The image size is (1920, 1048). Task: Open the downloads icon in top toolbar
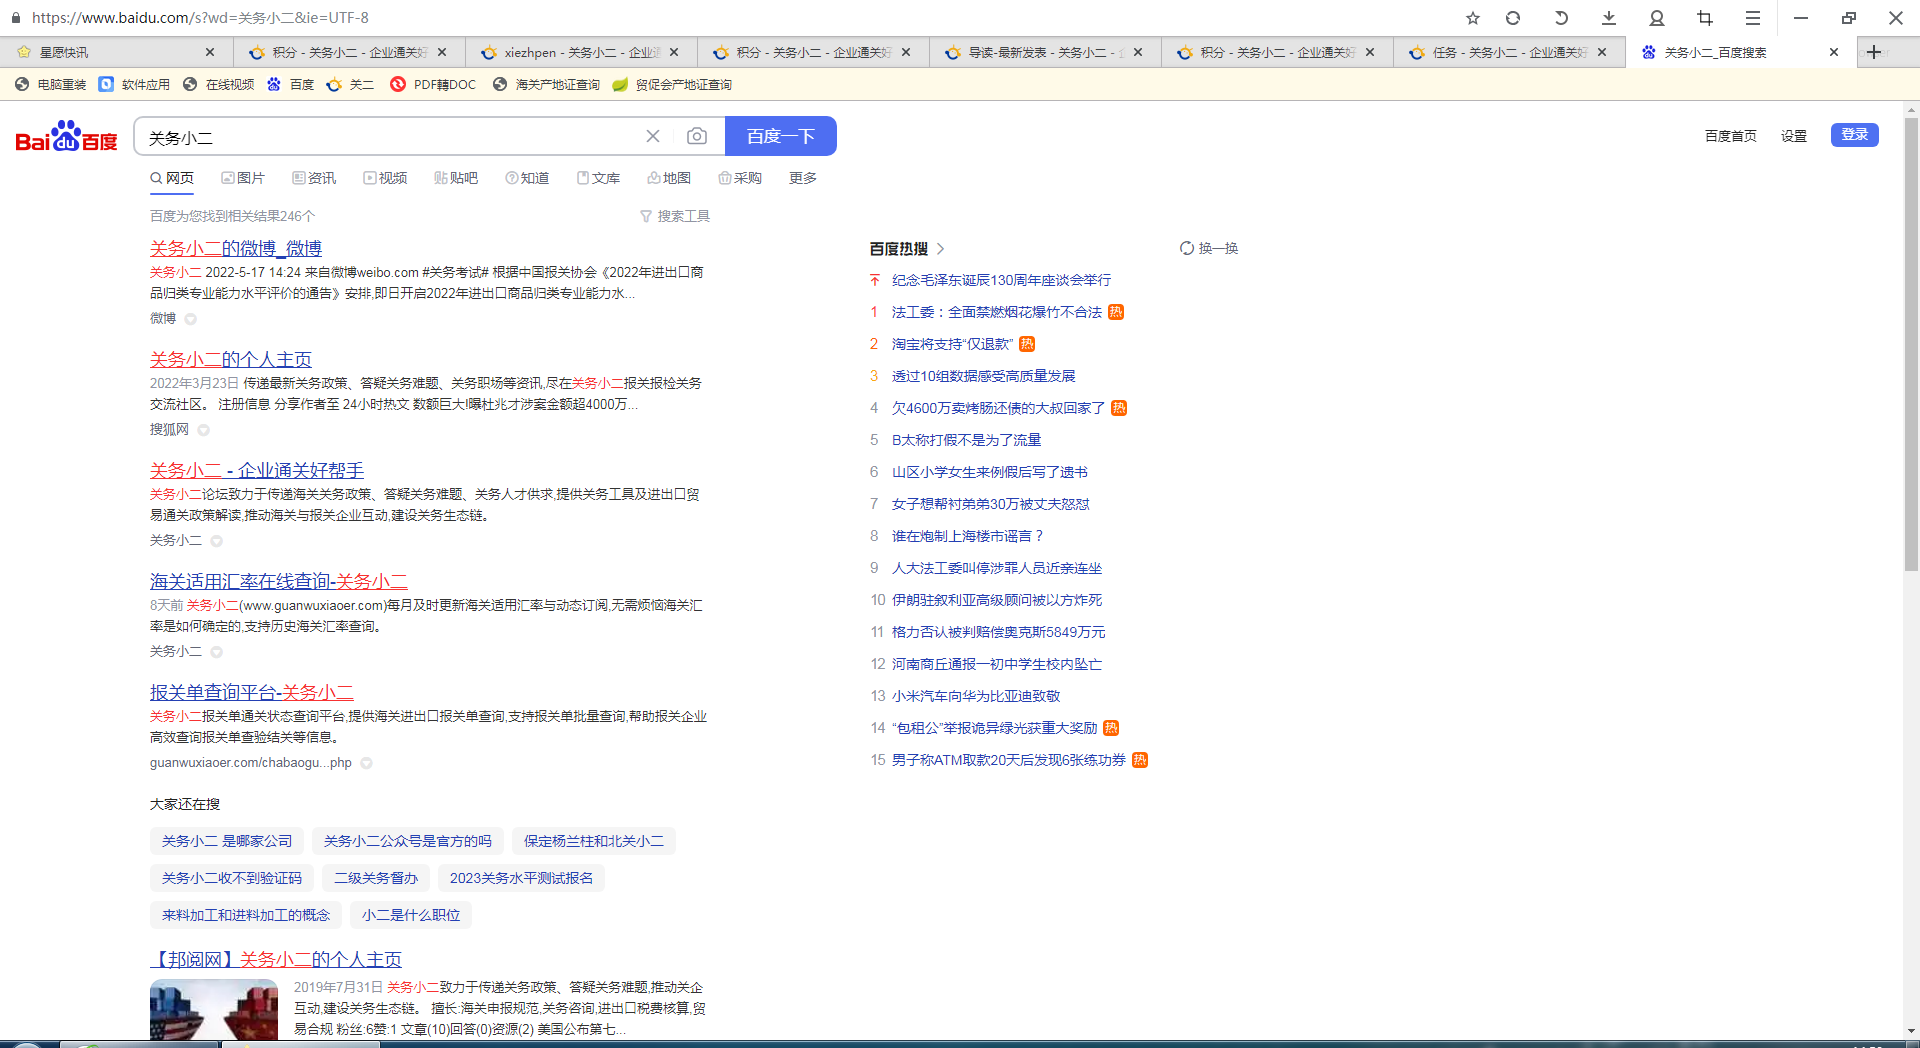coord(1609,18)
